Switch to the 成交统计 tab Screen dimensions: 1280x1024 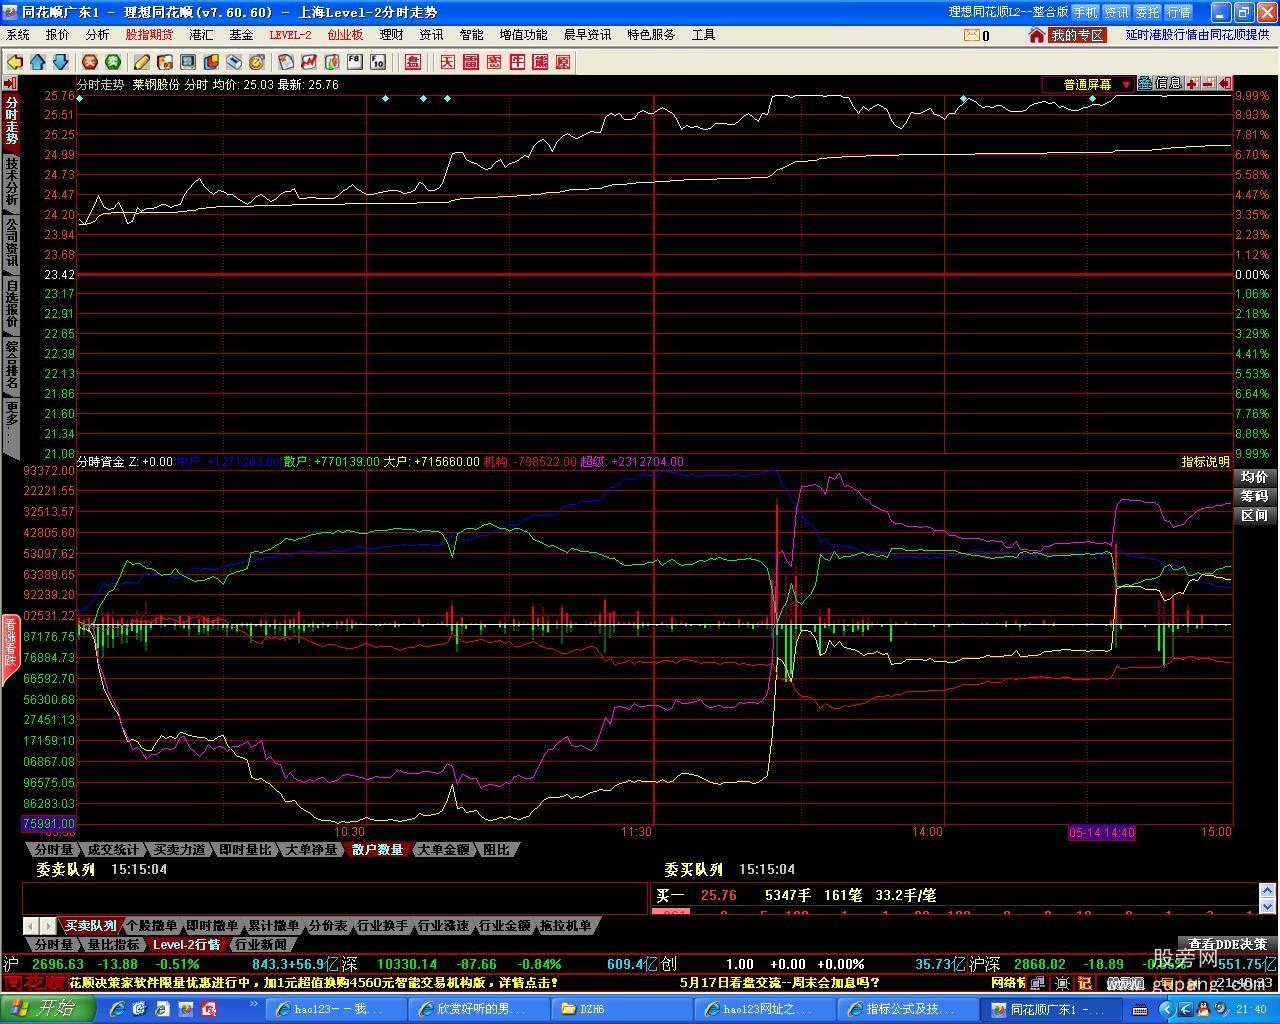113,850
